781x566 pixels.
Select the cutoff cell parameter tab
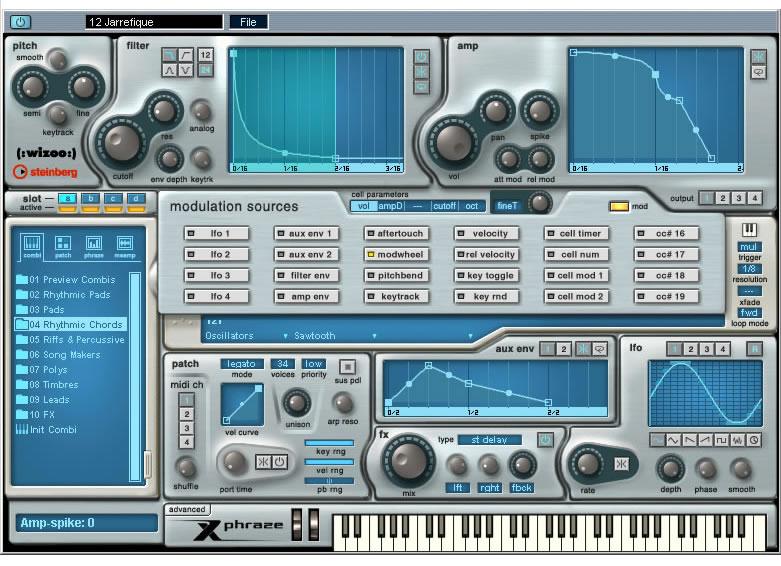pos(444,206)
